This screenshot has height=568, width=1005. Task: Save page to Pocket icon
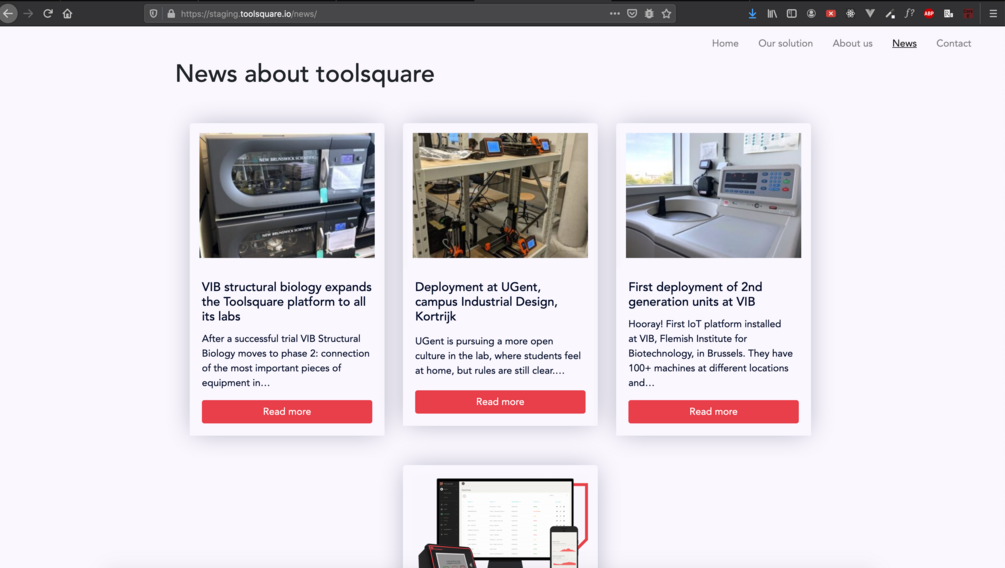(x=632, y=13)
